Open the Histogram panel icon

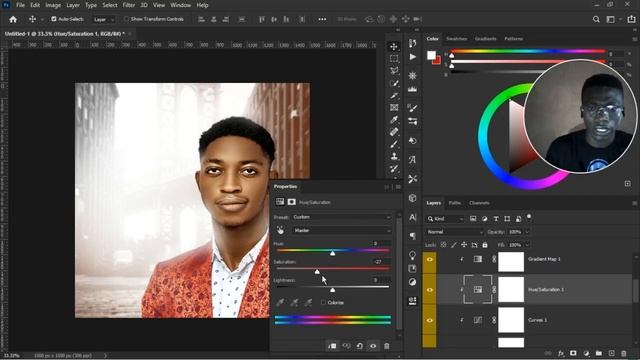(x=413, y=89)
